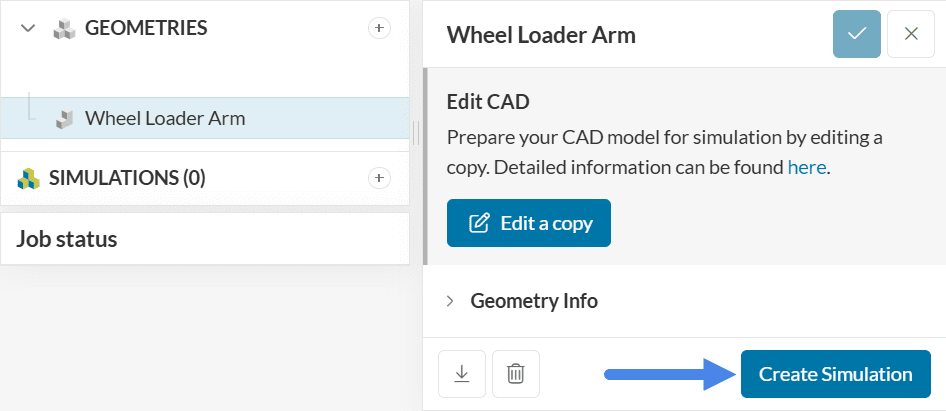Click the Create Simulation button

click(835, 374)
